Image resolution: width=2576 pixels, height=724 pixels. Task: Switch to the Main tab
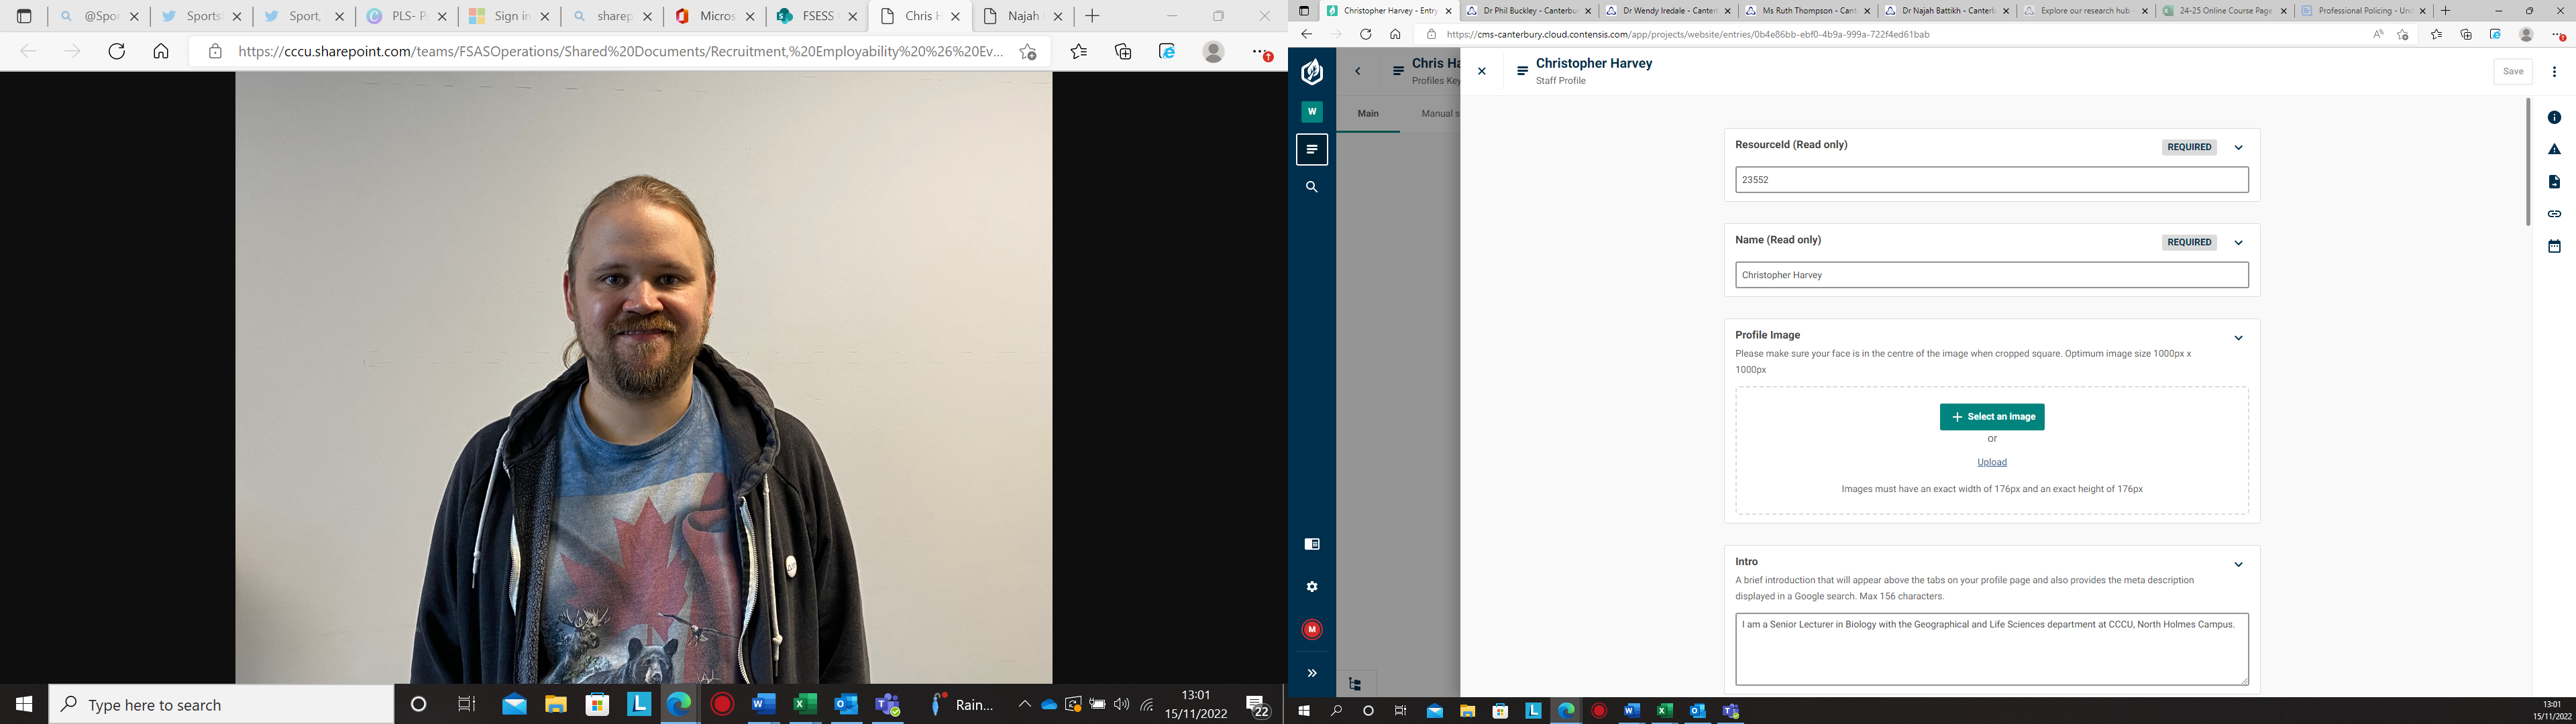tap(1367, 114)
